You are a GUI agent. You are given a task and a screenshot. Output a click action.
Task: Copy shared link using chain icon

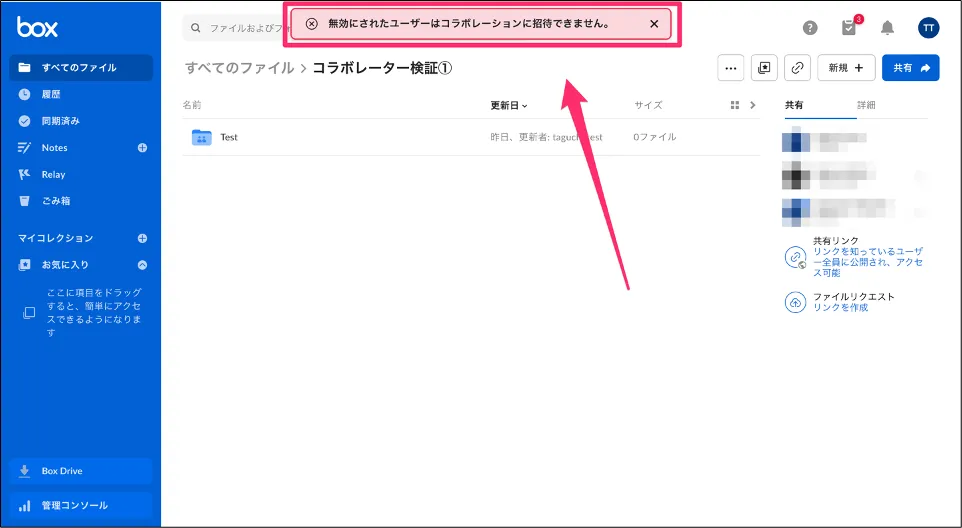(x=797, y=68)
